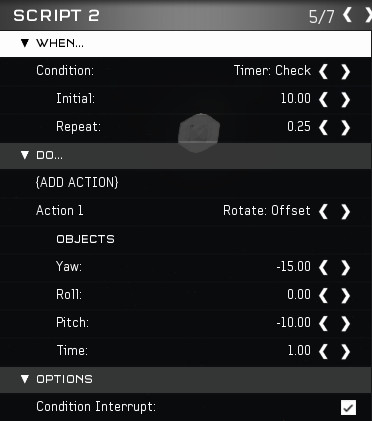Increase Time value with right arrow
This screenshot has height=421, width=372.
[x=345, y=351]
